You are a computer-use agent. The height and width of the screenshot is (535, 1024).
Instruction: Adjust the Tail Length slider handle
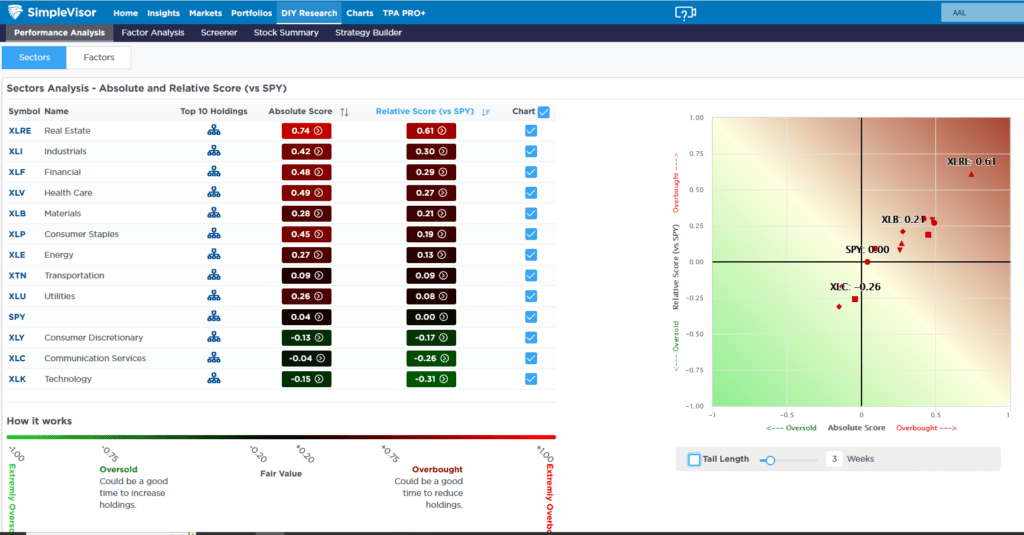click(x=769, y=460)
